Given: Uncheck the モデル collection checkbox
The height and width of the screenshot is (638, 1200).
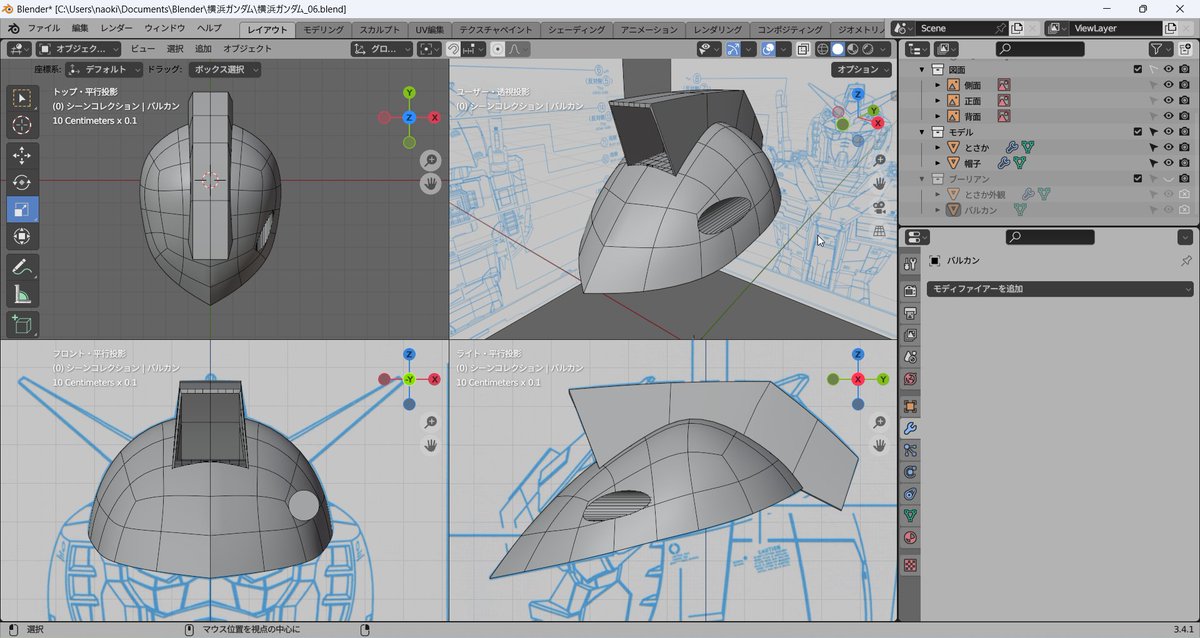Looking at the screenshot, I should click(1137, 131).
